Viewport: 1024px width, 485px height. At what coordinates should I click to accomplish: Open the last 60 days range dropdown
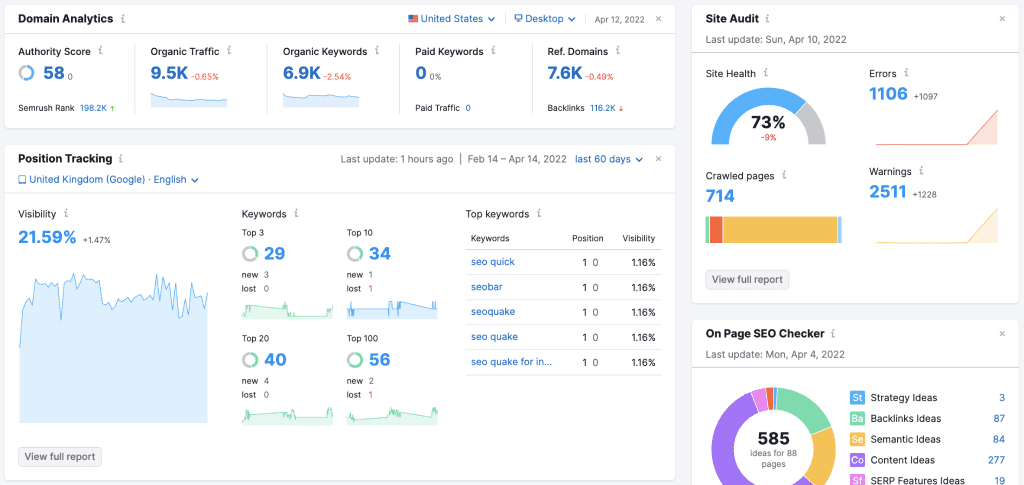609,159
